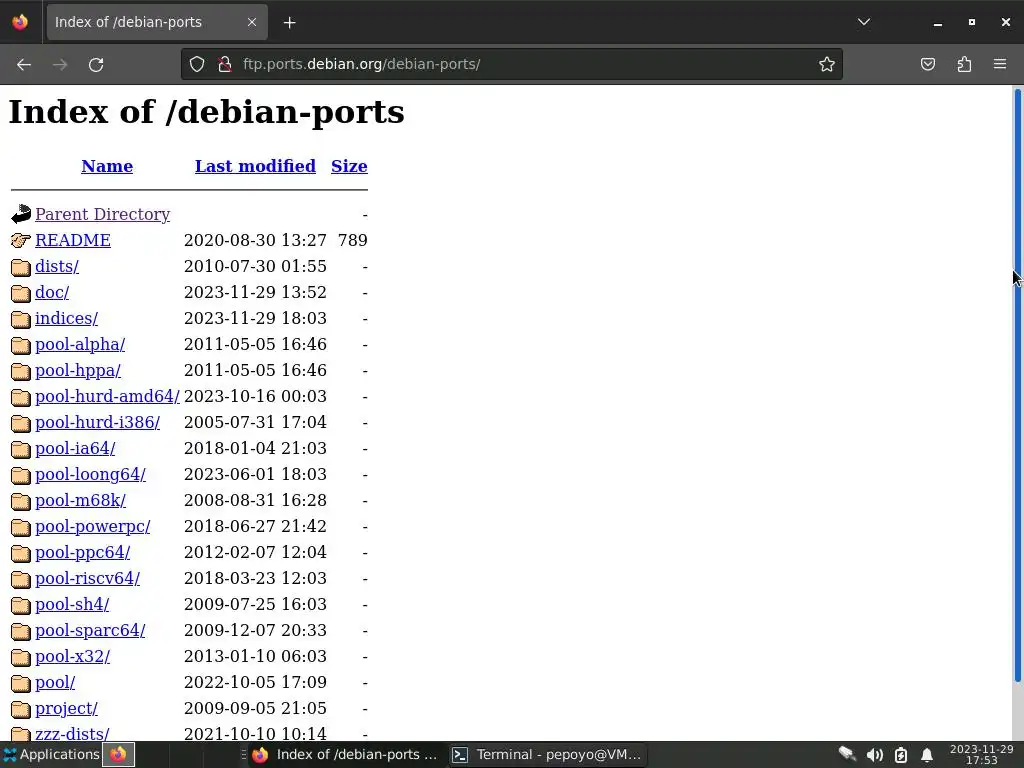Open the Save to Pocket icon
The width and height of the screenshot is (1024, 768).
click(x=927, y=64)
